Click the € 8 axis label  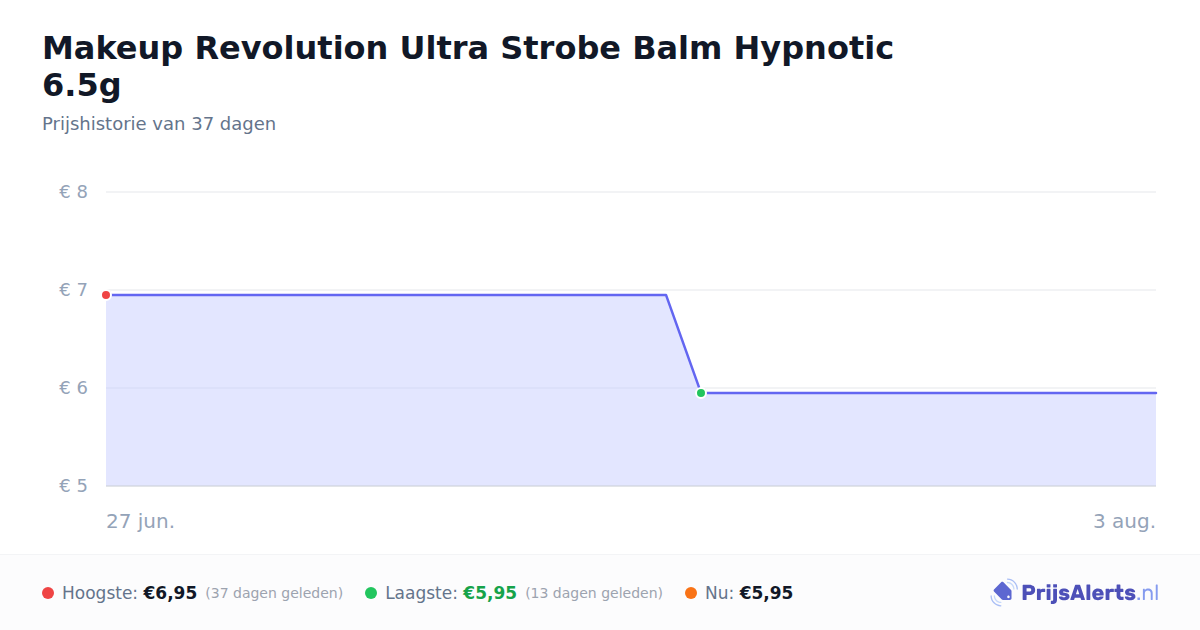tap(73, 192)
